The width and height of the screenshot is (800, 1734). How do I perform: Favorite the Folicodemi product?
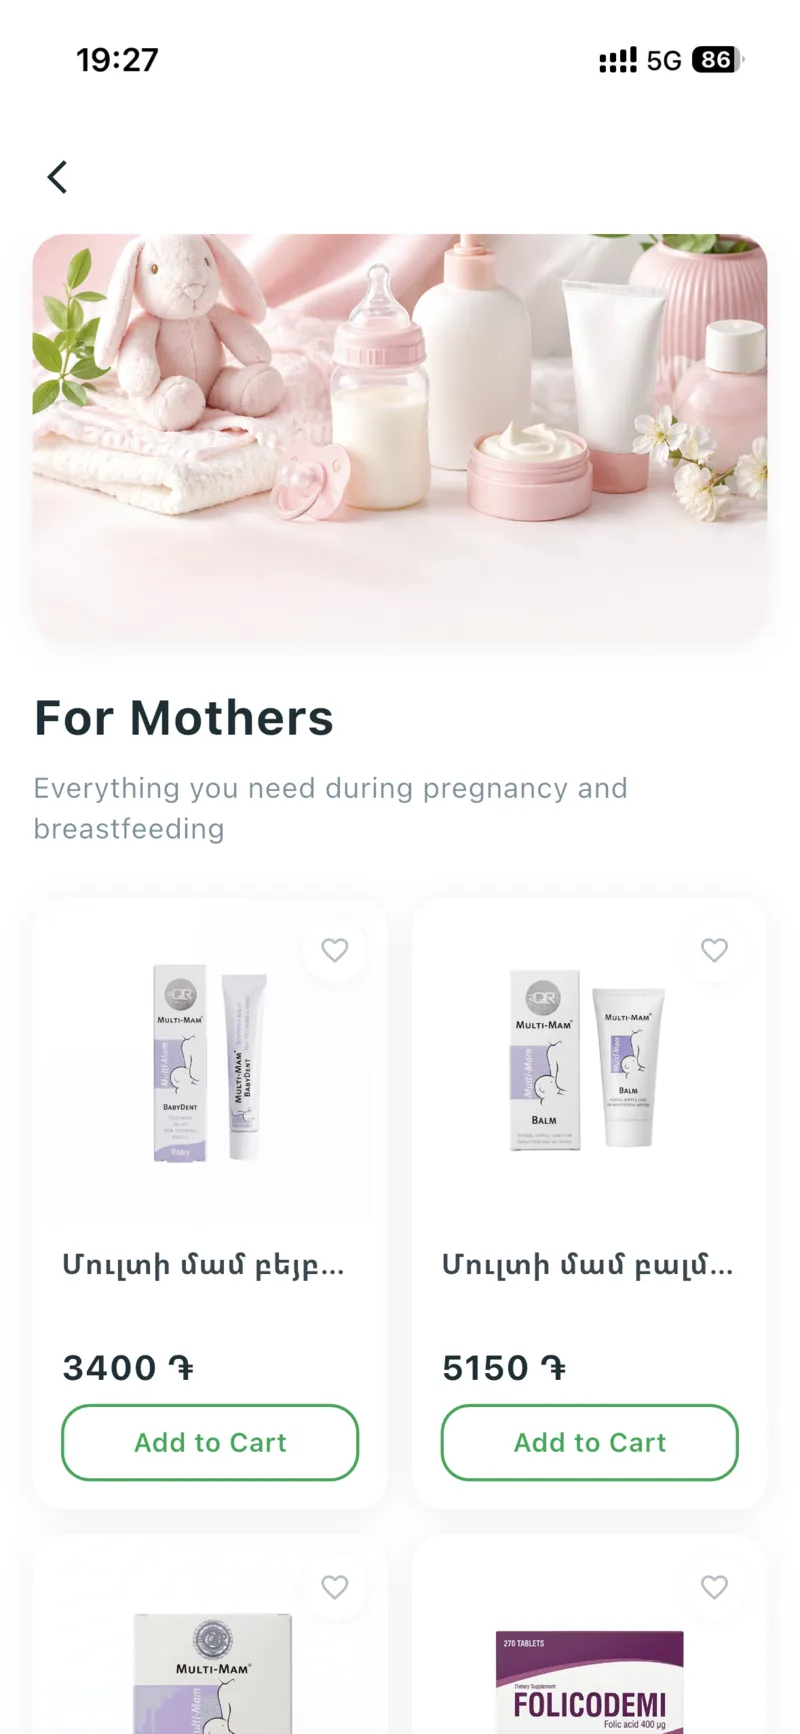714,1587
